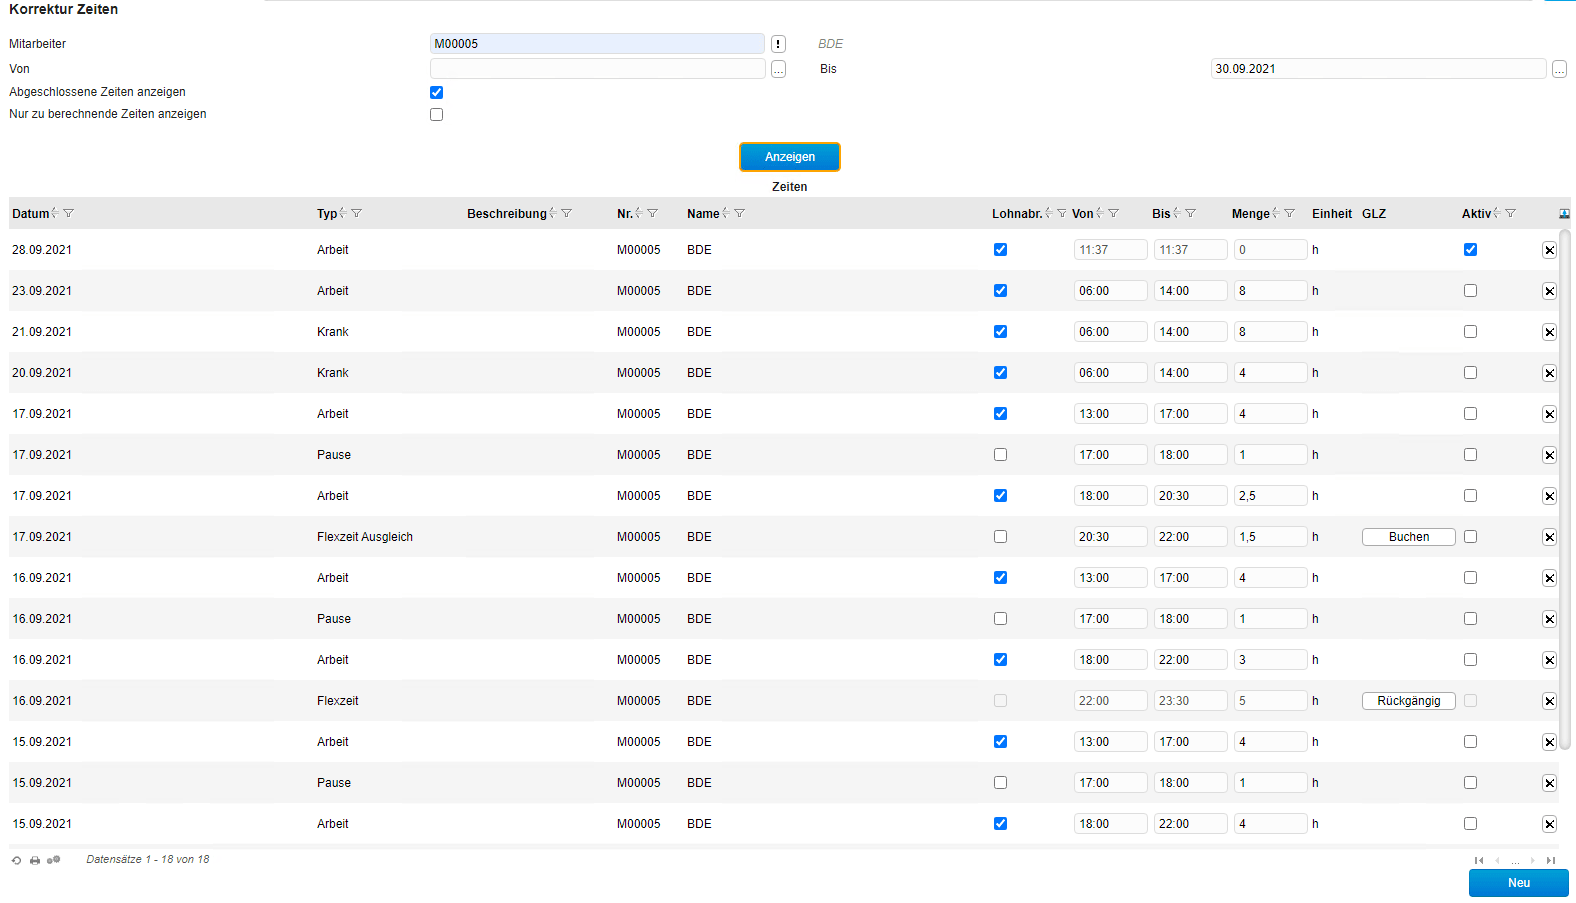The width and height of the screenshot is (1576, 903).
Task: Click Buchen in the Flexzeit Ausgleich row
Action: (x=1409, y=537)
